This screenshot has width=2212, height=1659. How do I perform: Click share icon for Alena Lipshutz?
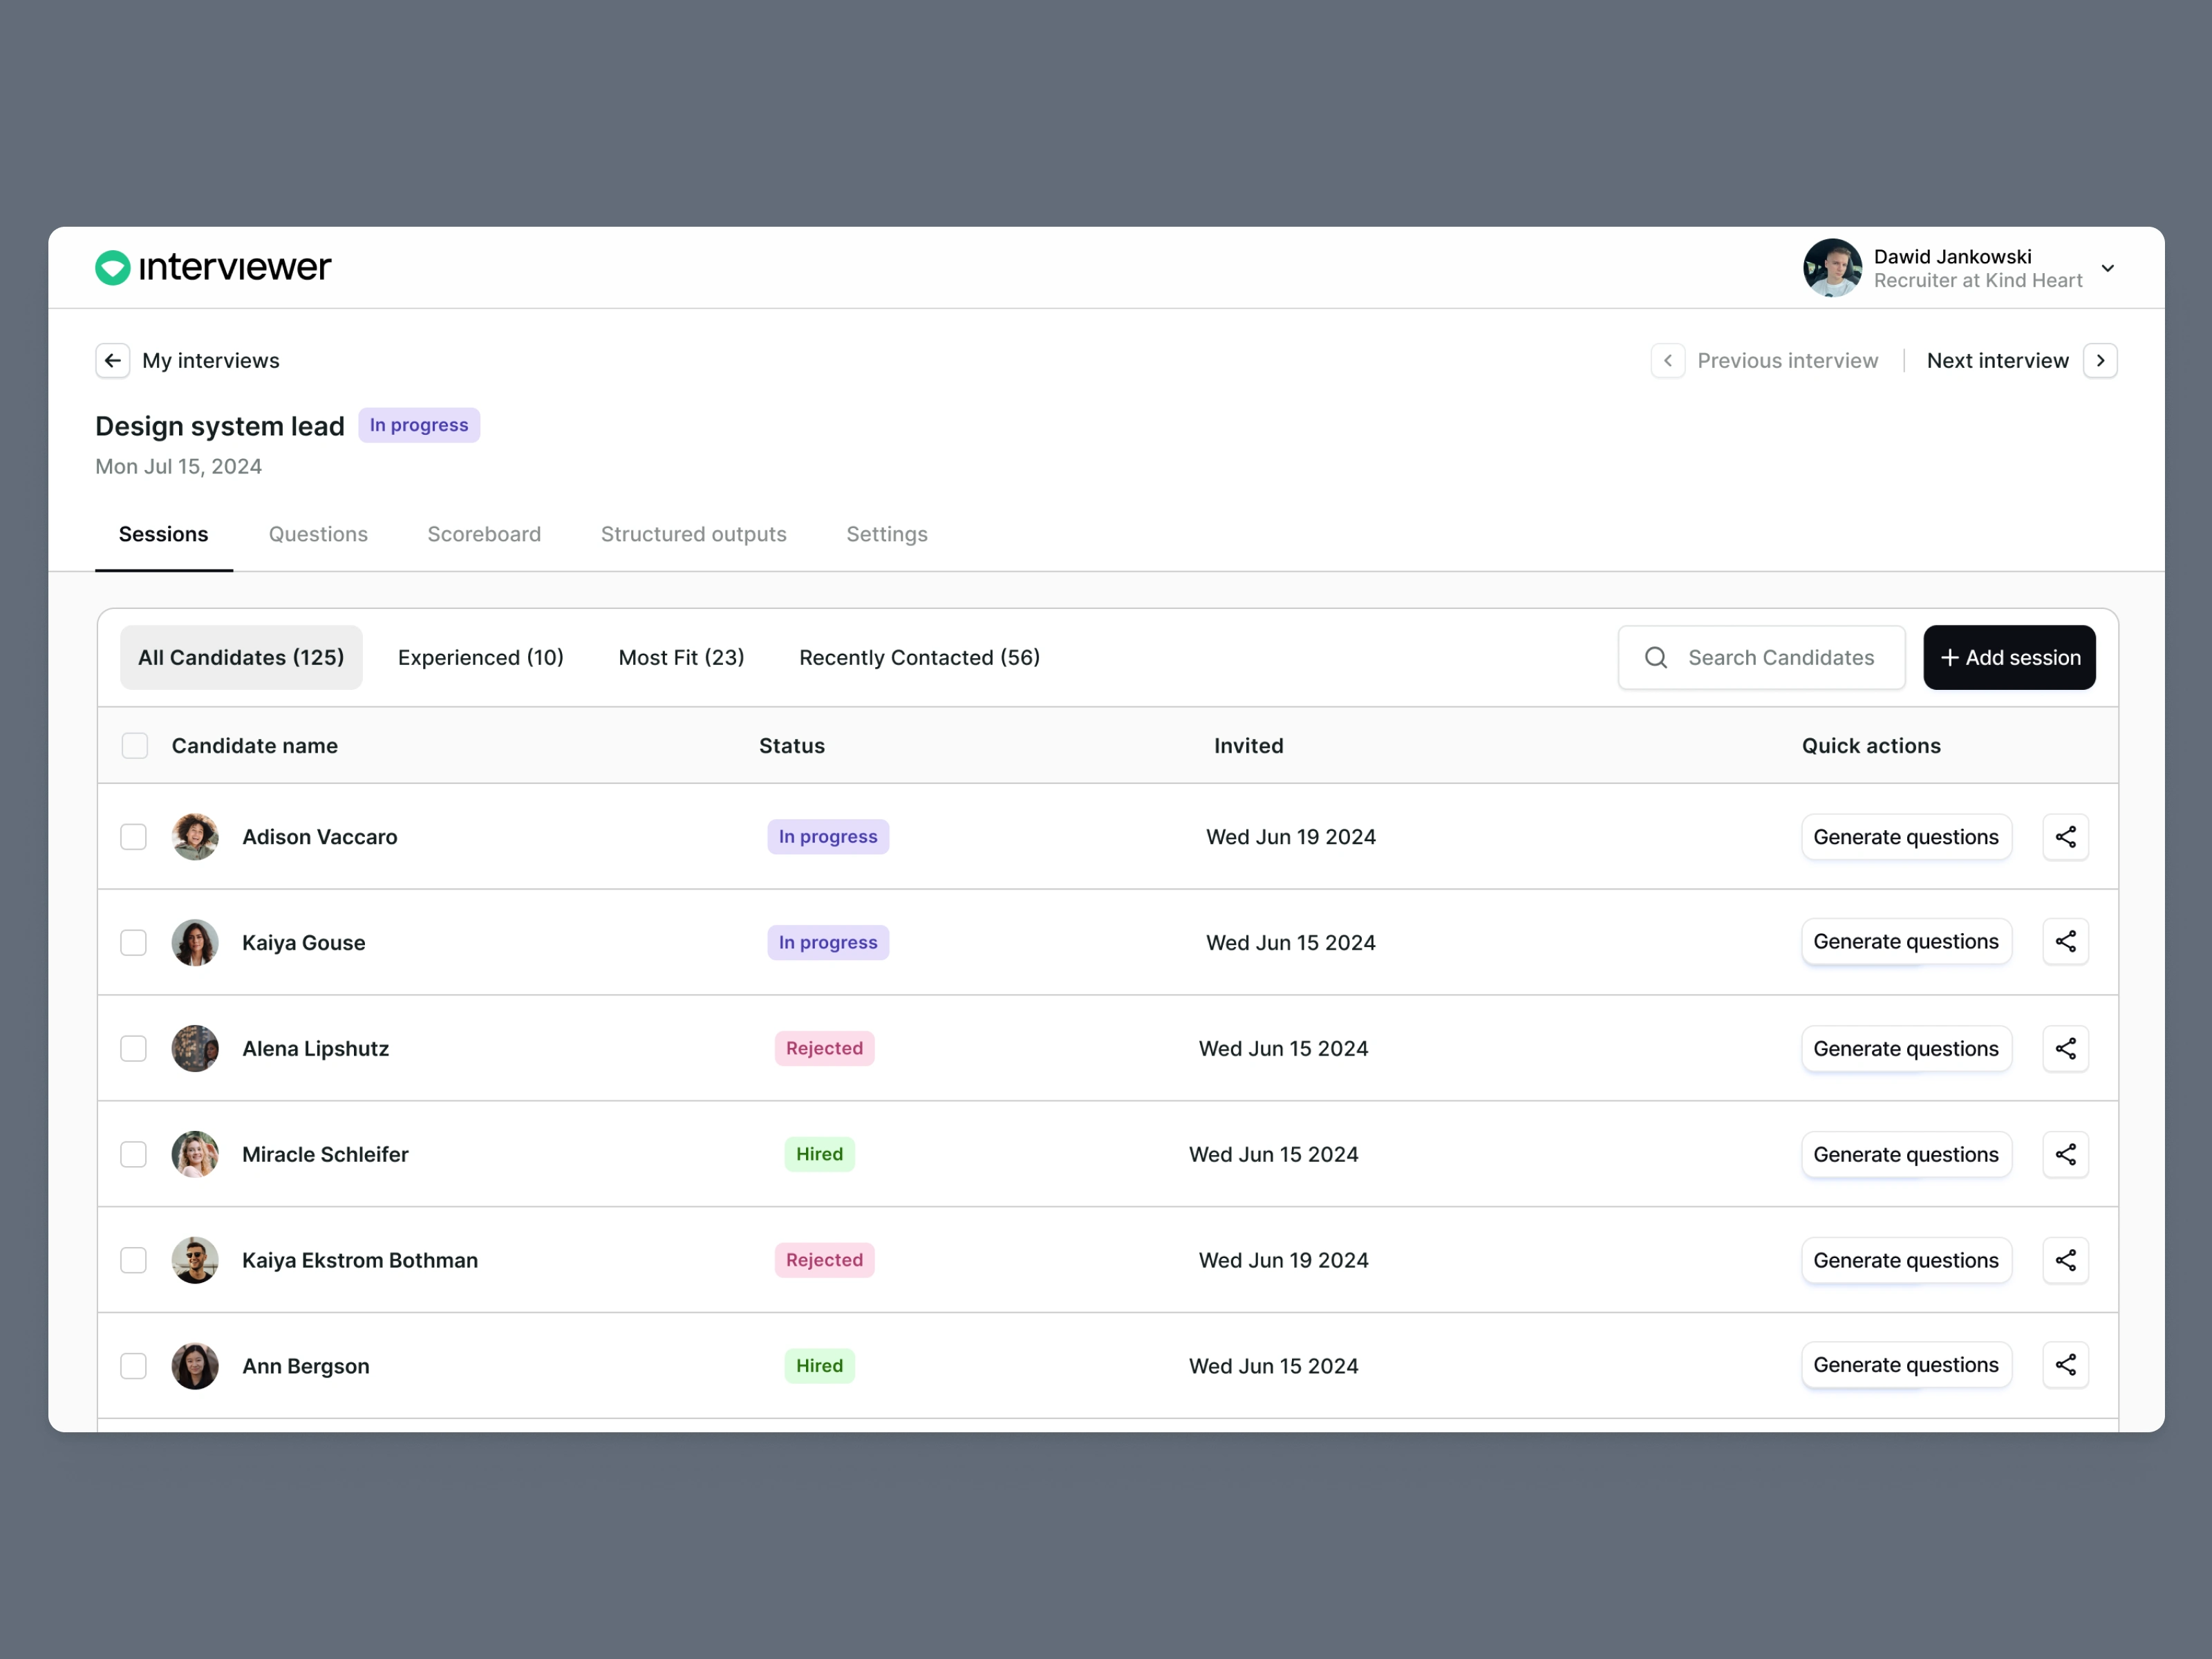pos(2065,1048)
